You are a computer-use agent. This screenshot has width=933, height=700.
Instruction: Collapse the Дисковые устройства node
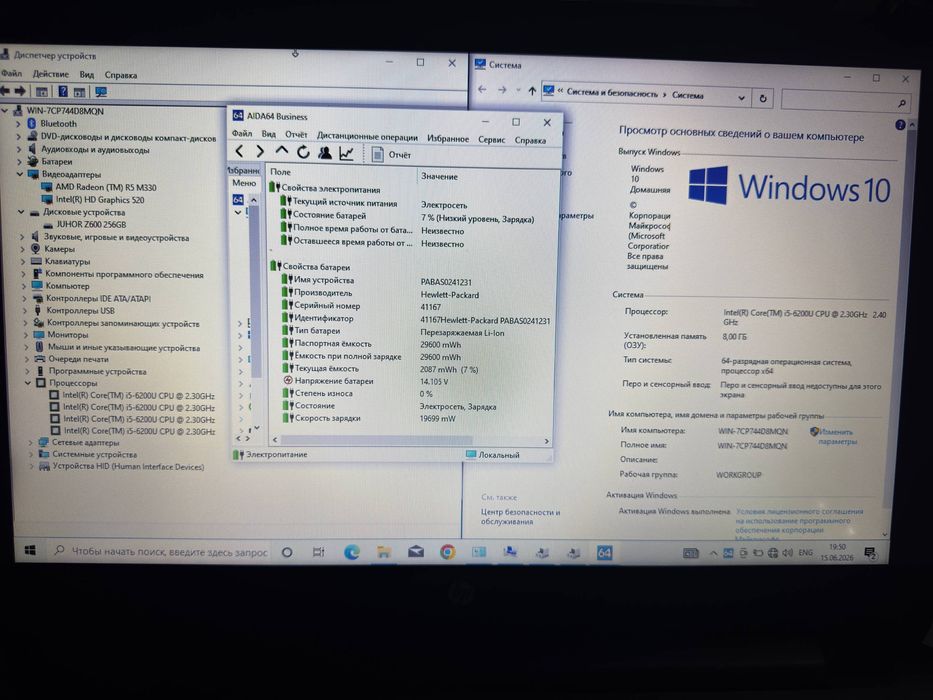pyautogui.click(x=21, y=212)
